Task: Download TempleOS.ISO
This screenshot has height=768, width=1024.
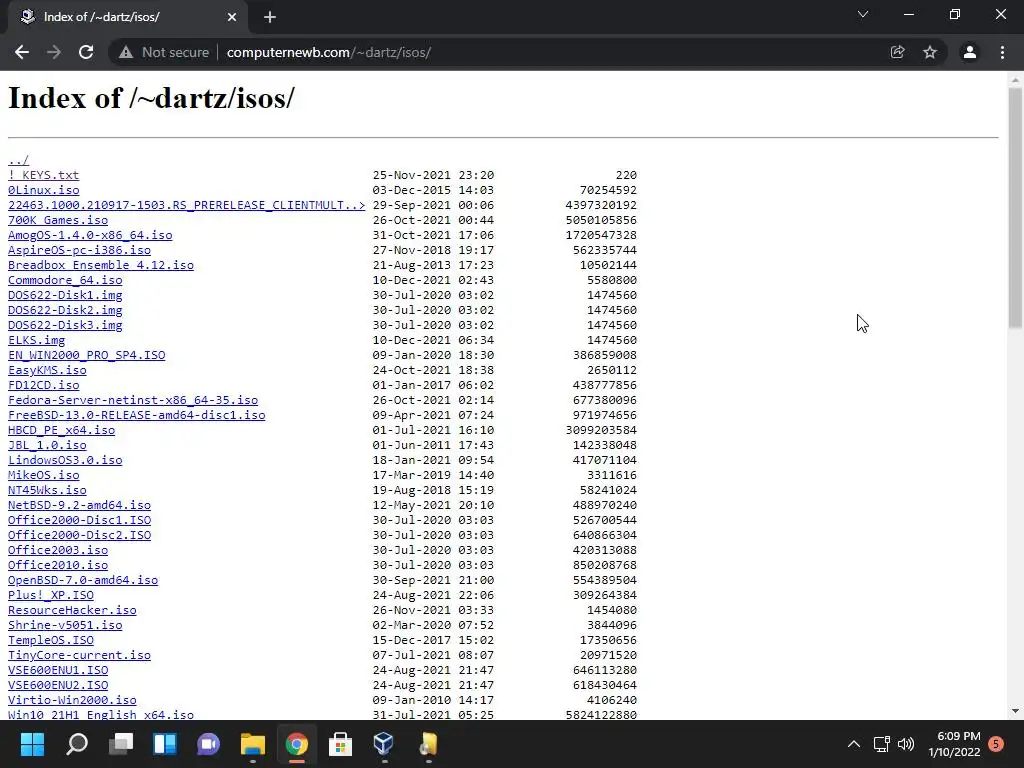Action: click(50, 641)
